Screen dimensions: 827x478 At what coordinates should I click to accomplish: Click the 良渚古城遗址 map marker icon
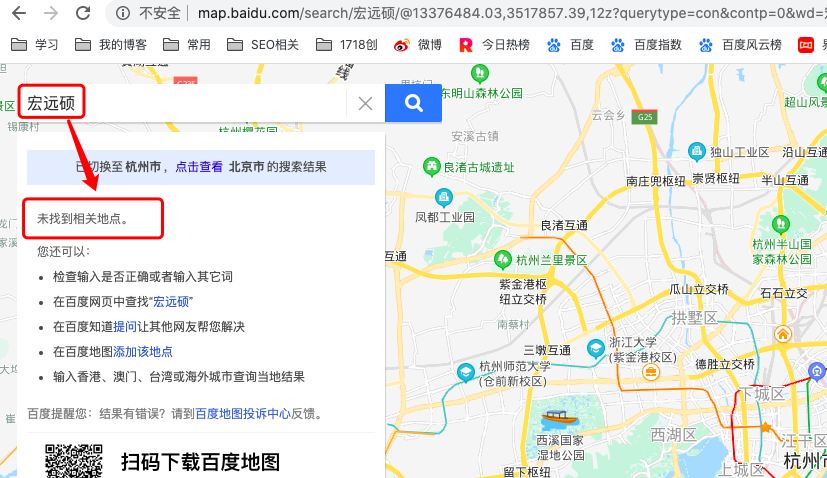tap(431, 166)
